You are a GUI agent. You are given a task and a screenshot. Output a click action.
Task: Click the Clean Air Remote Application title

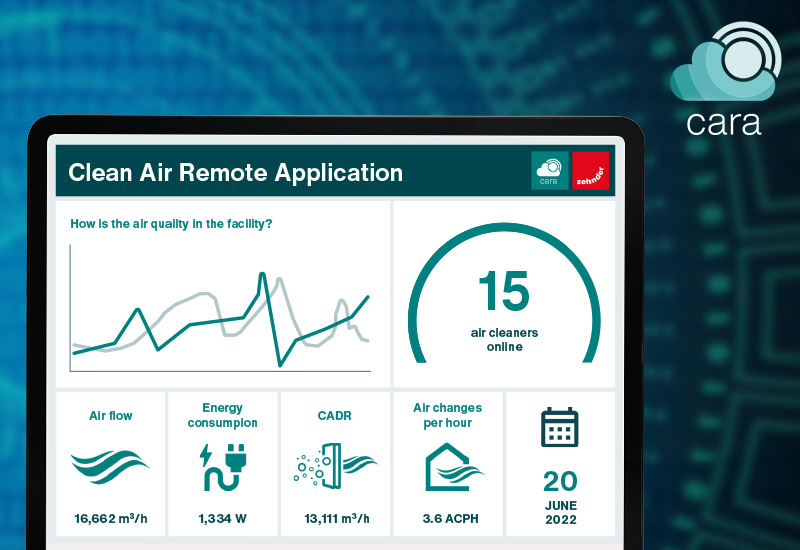pyautogui.click(x=235, y=173)
